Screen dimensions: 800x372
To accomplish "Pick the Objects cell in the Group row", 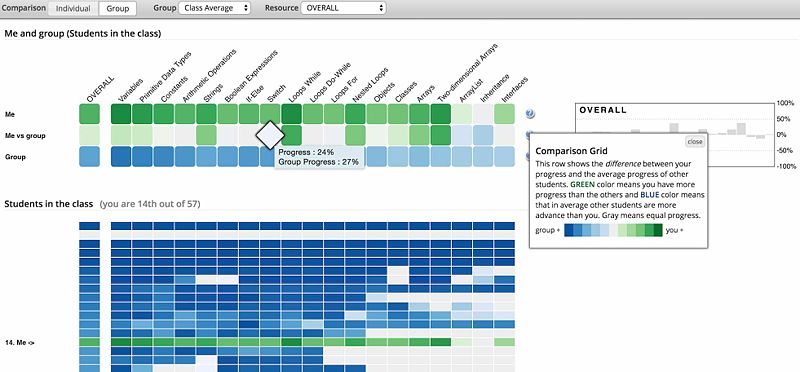I will coord(377,157).
